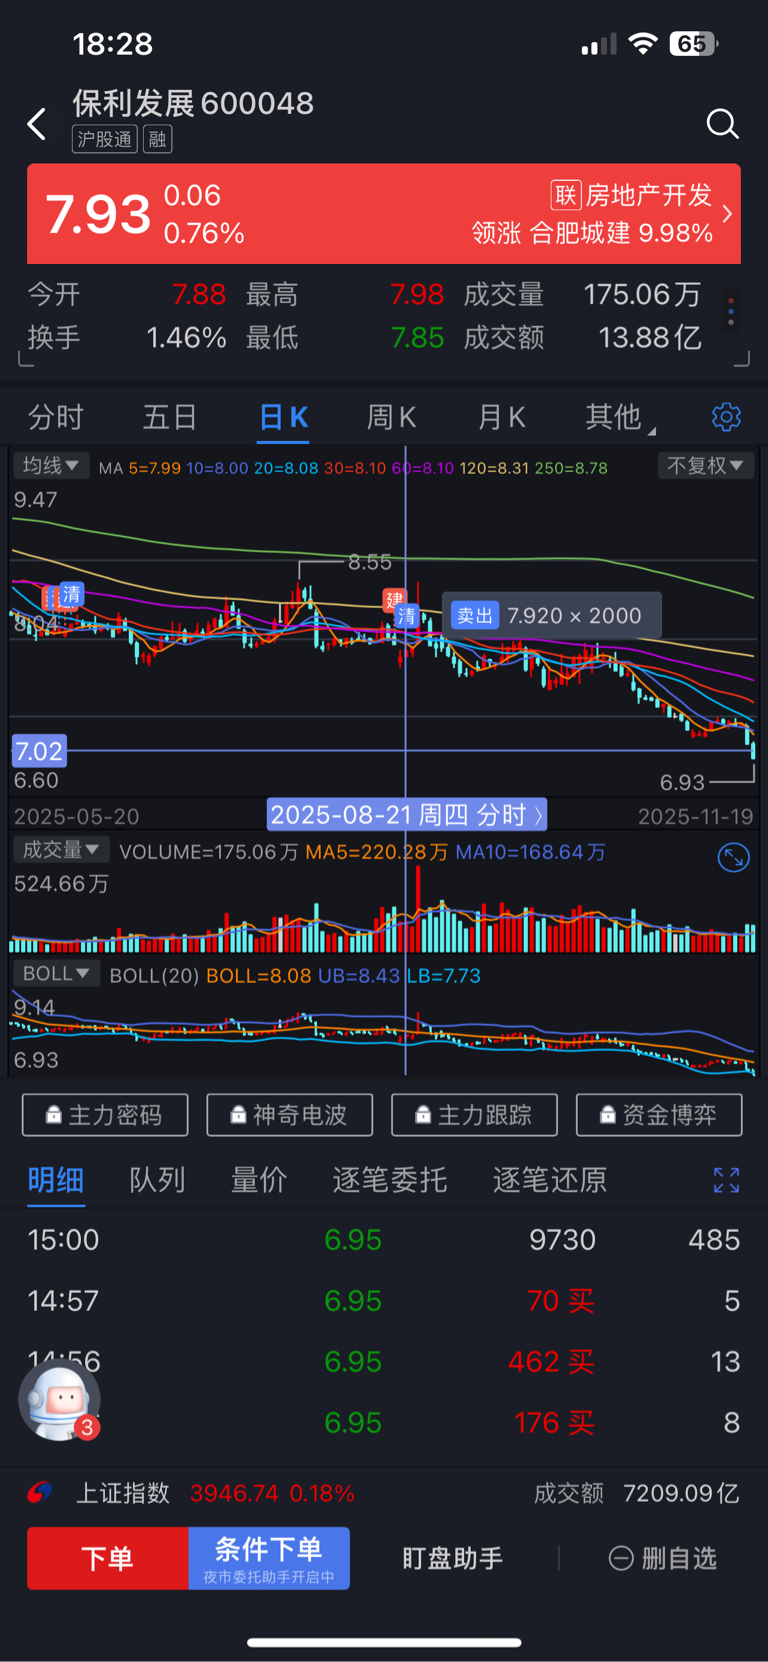Open 盯盘助手 watch assistant
Screen dimensions: 768x1662
point(453,1558)
